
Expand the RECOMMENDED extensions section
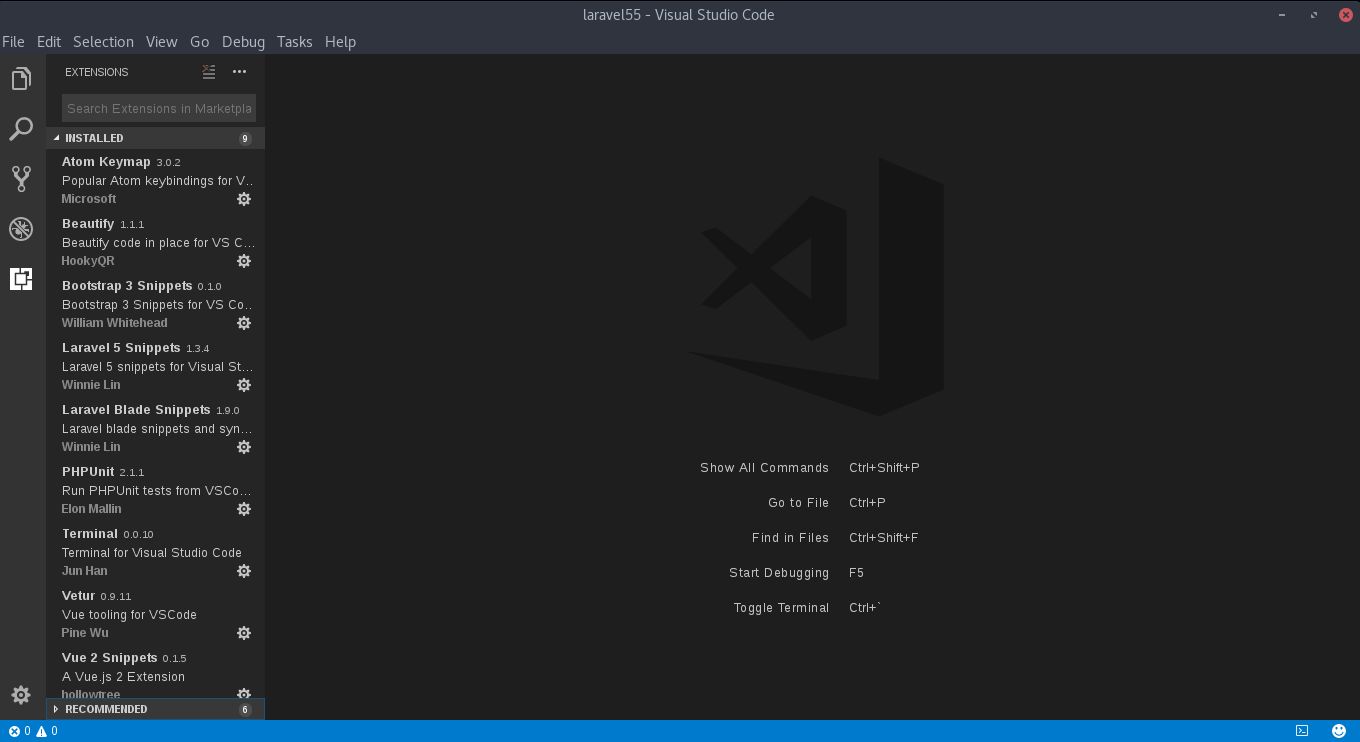pyautogui.click(x=155, y=709)
